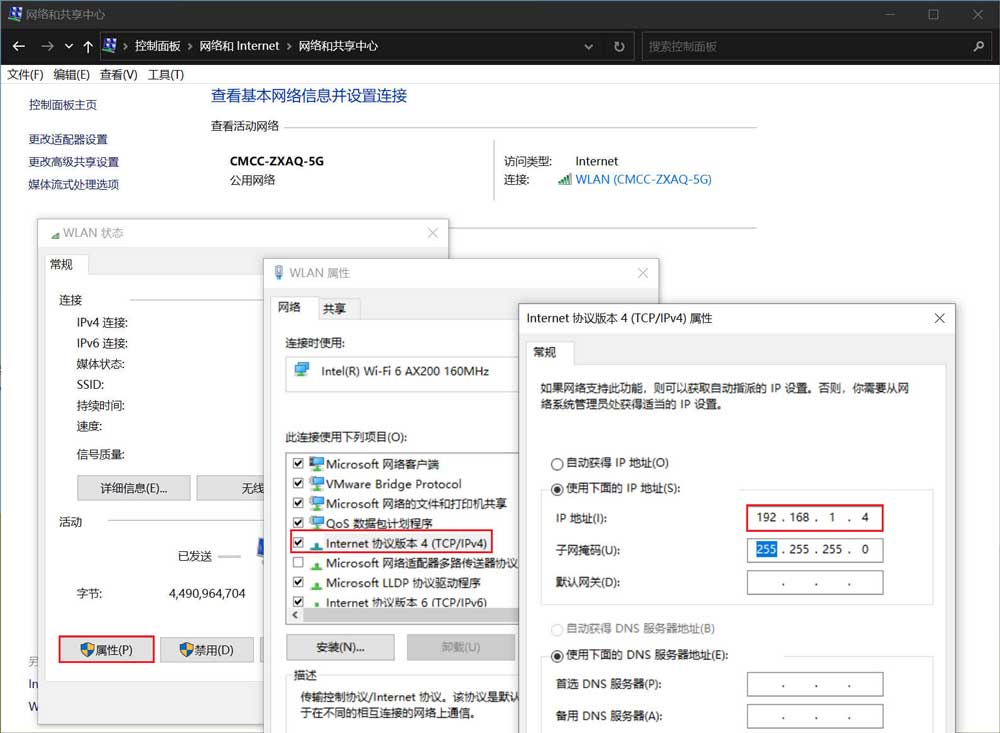Click 禁用(D) button in WLAN 状态

(207, 649)
